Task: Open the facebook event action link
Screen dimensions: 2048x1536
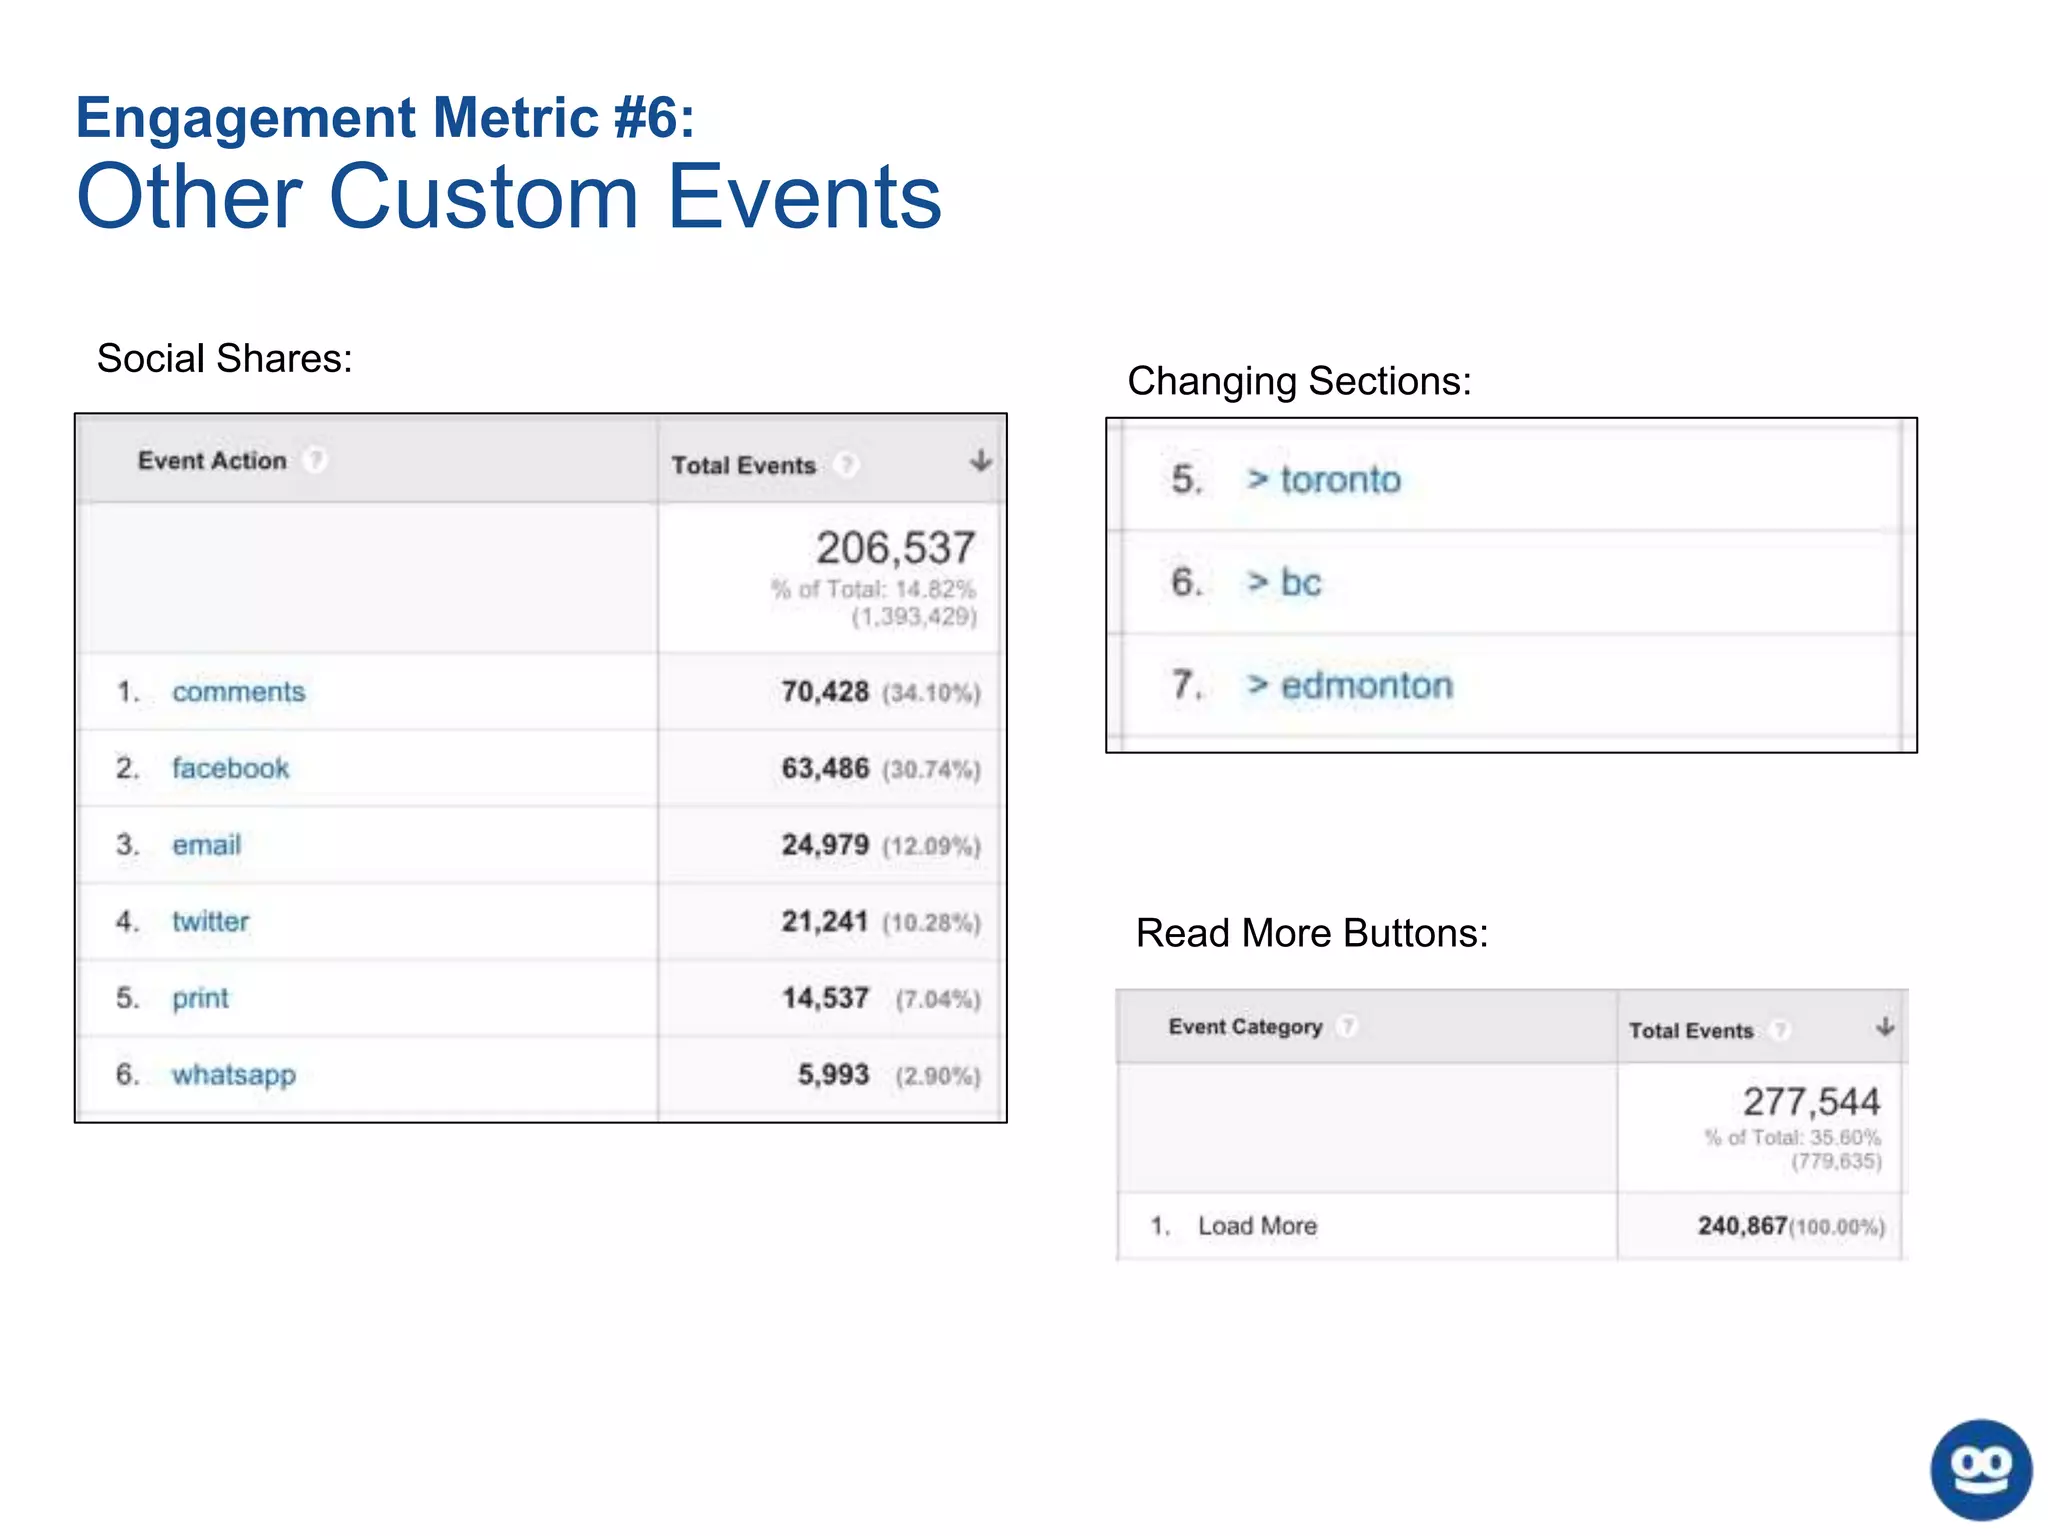Action: point(230,768)
